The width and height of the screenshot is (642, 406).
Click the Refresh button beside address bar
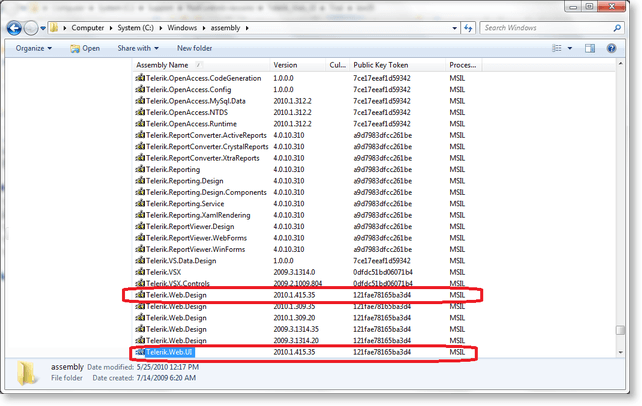click(468, 28)
